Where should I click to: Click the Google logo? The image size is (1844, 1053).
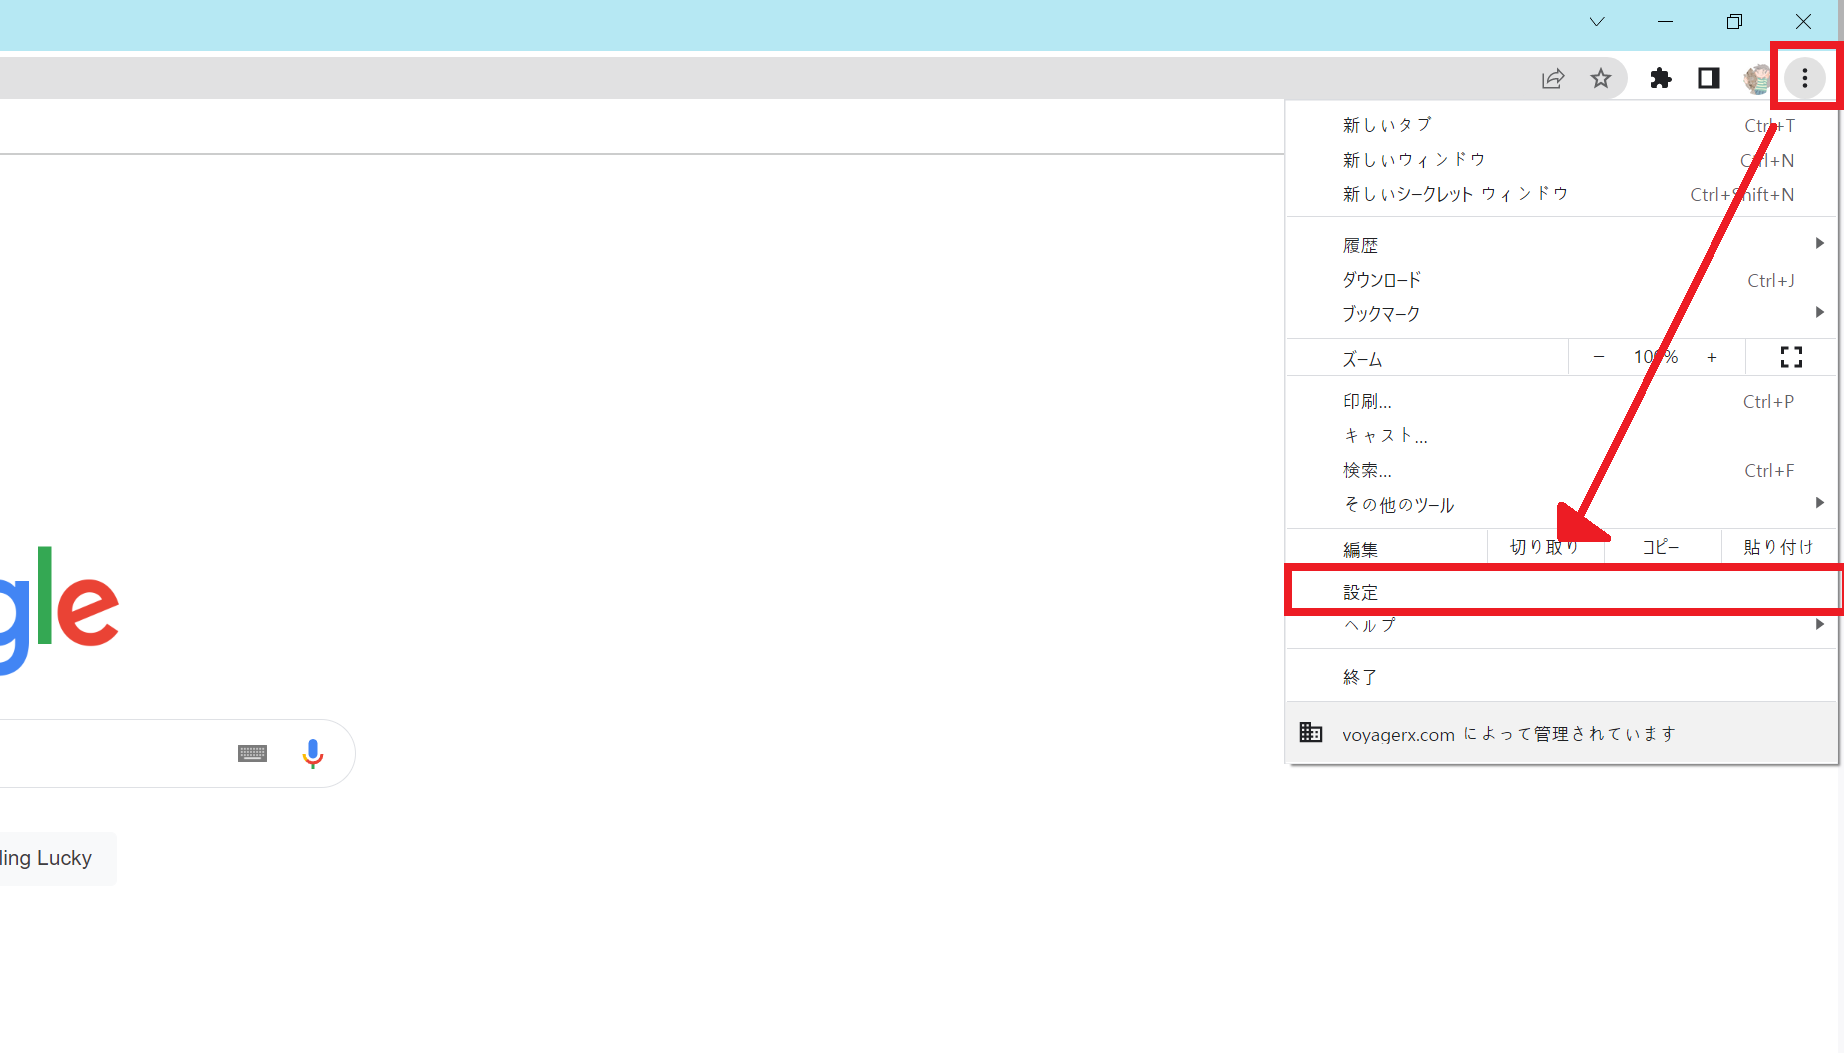pyautogui.click(x=59, y=610)
